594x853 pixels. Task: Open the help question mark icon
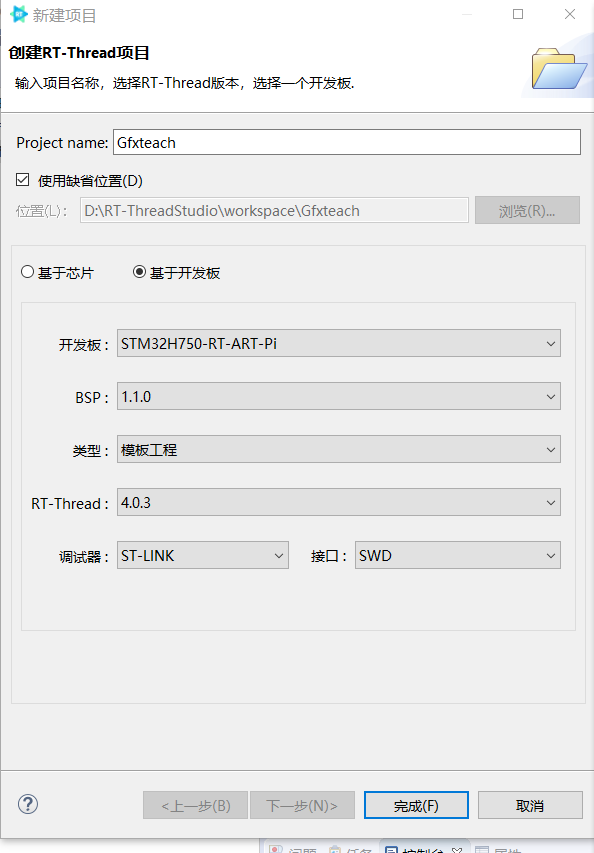[27, 805]
